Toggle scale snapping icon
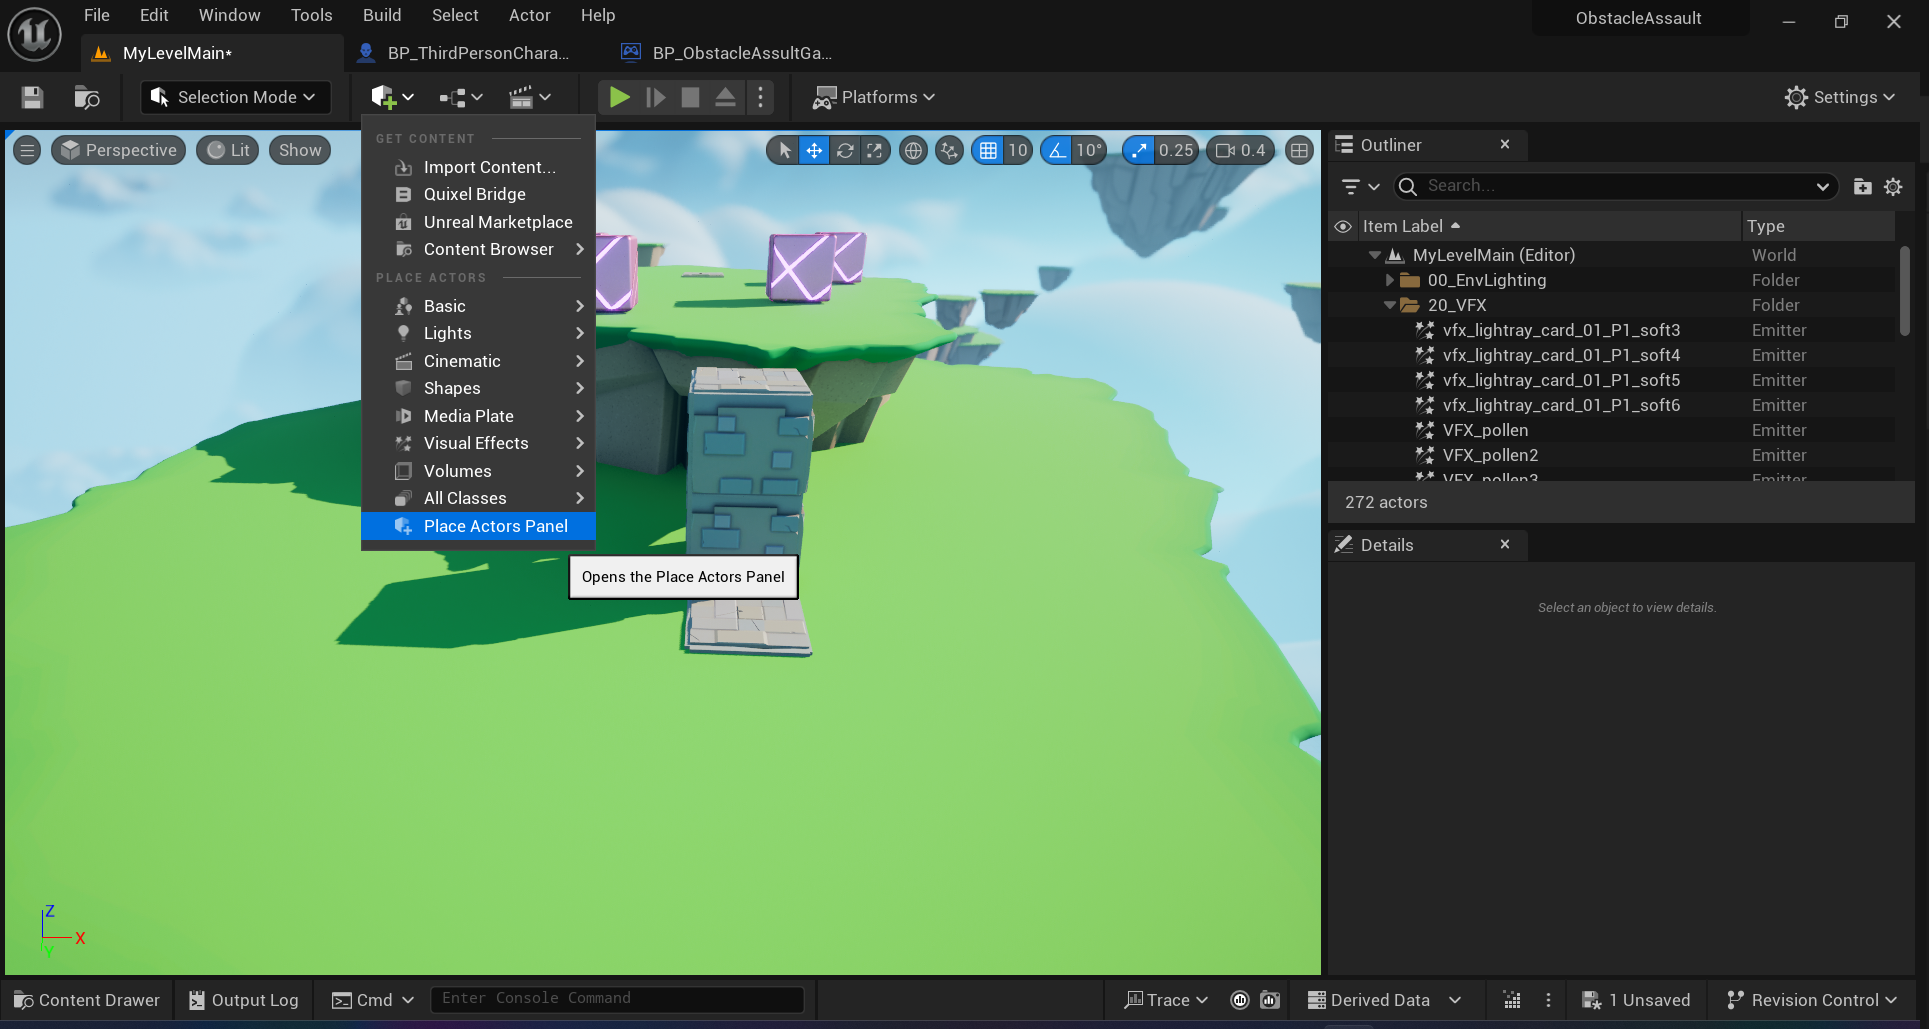Screen dimensions: 1929x1029 1138,150
